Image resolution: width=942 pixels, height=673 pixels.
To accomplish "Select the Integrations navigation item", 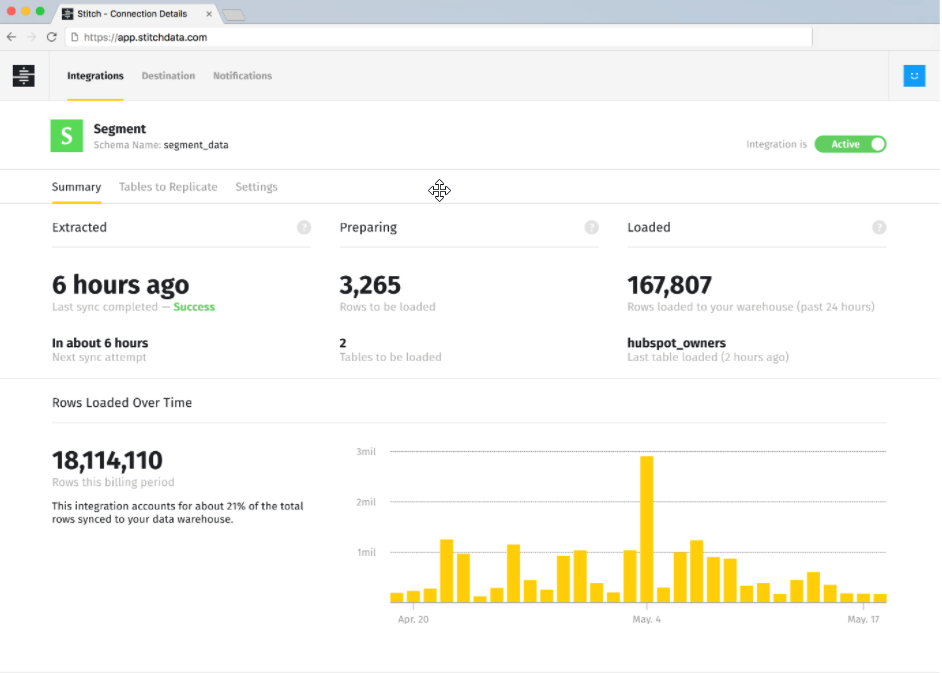I will [95, 76].
